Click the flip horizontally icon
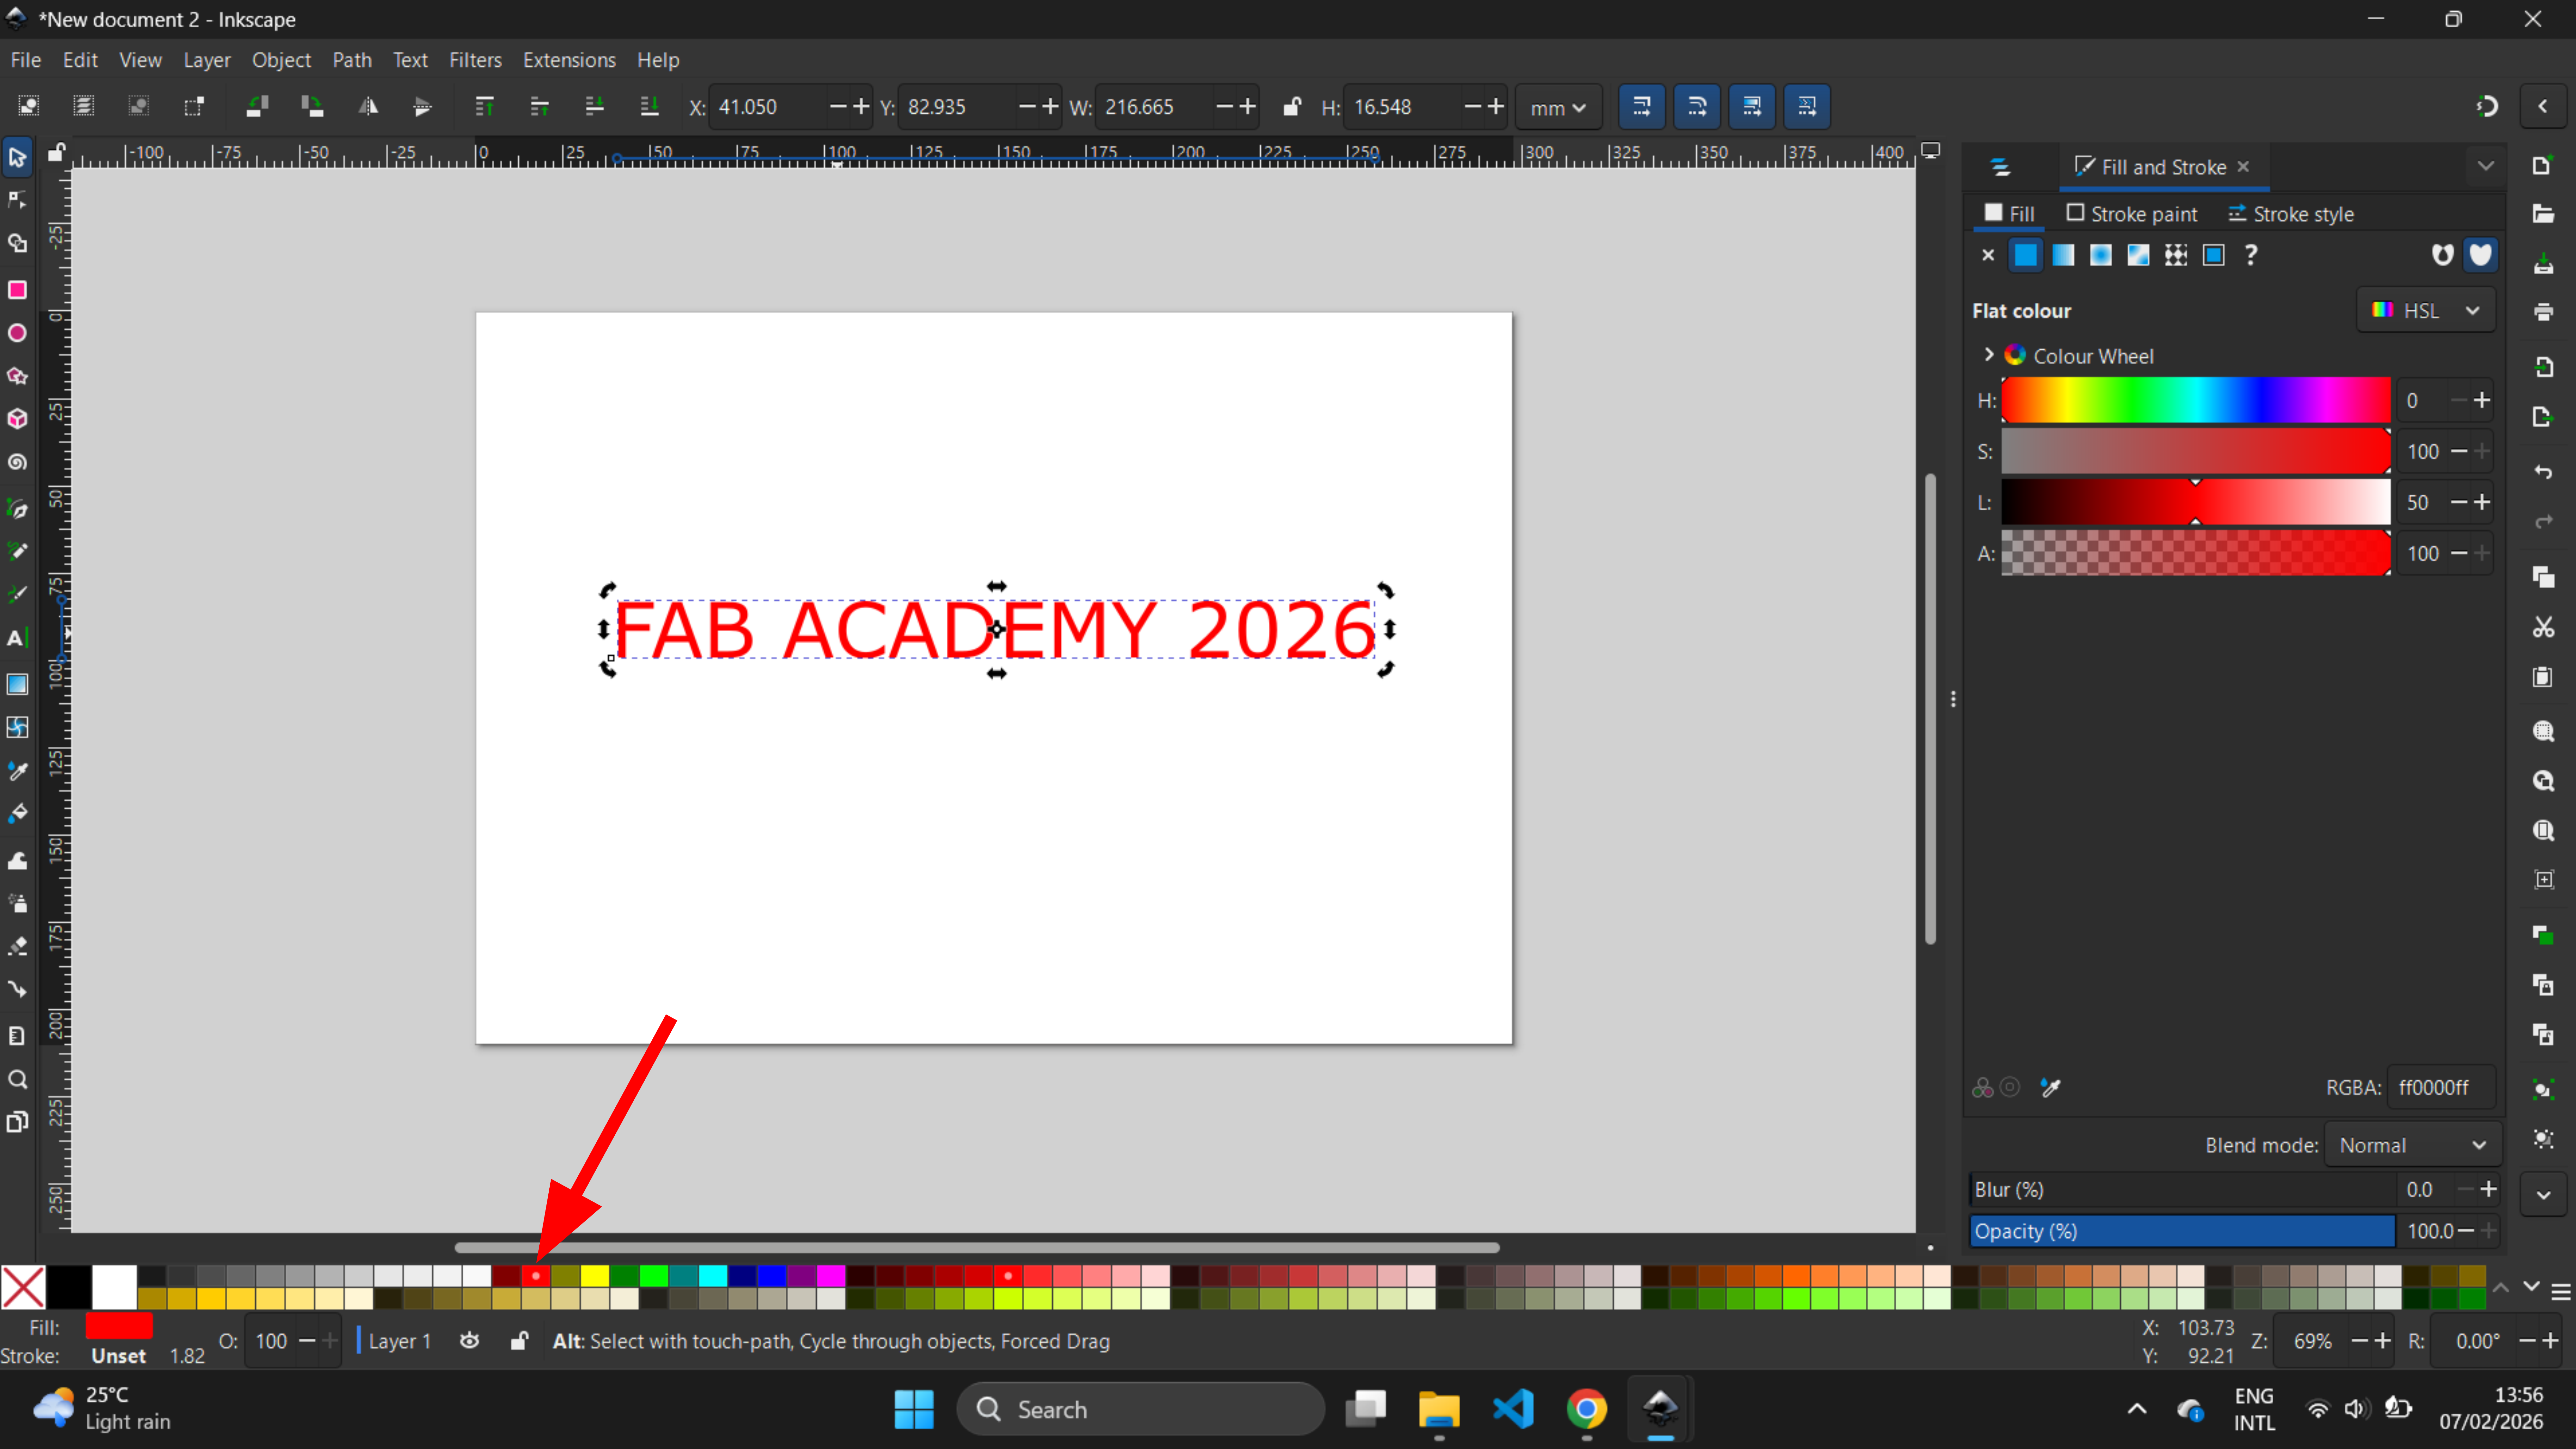2576x1449 pixels. 368,106
